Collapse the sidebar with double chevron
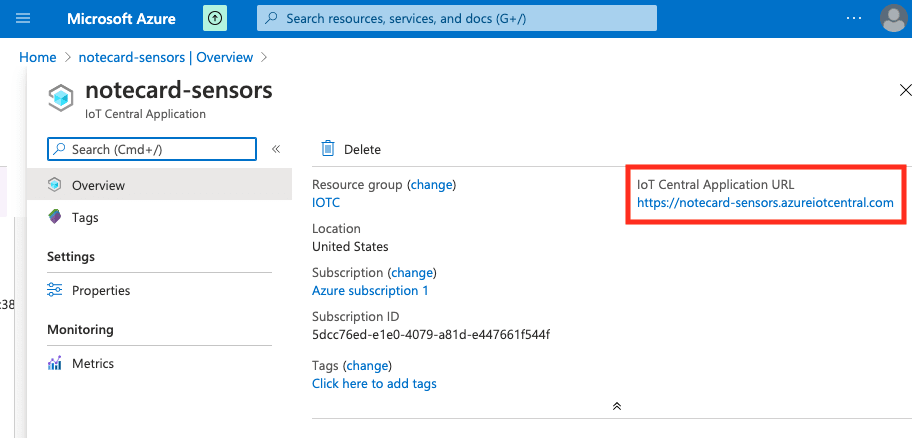The height and width of the screenshot is (438, 912). pos(276,149)
